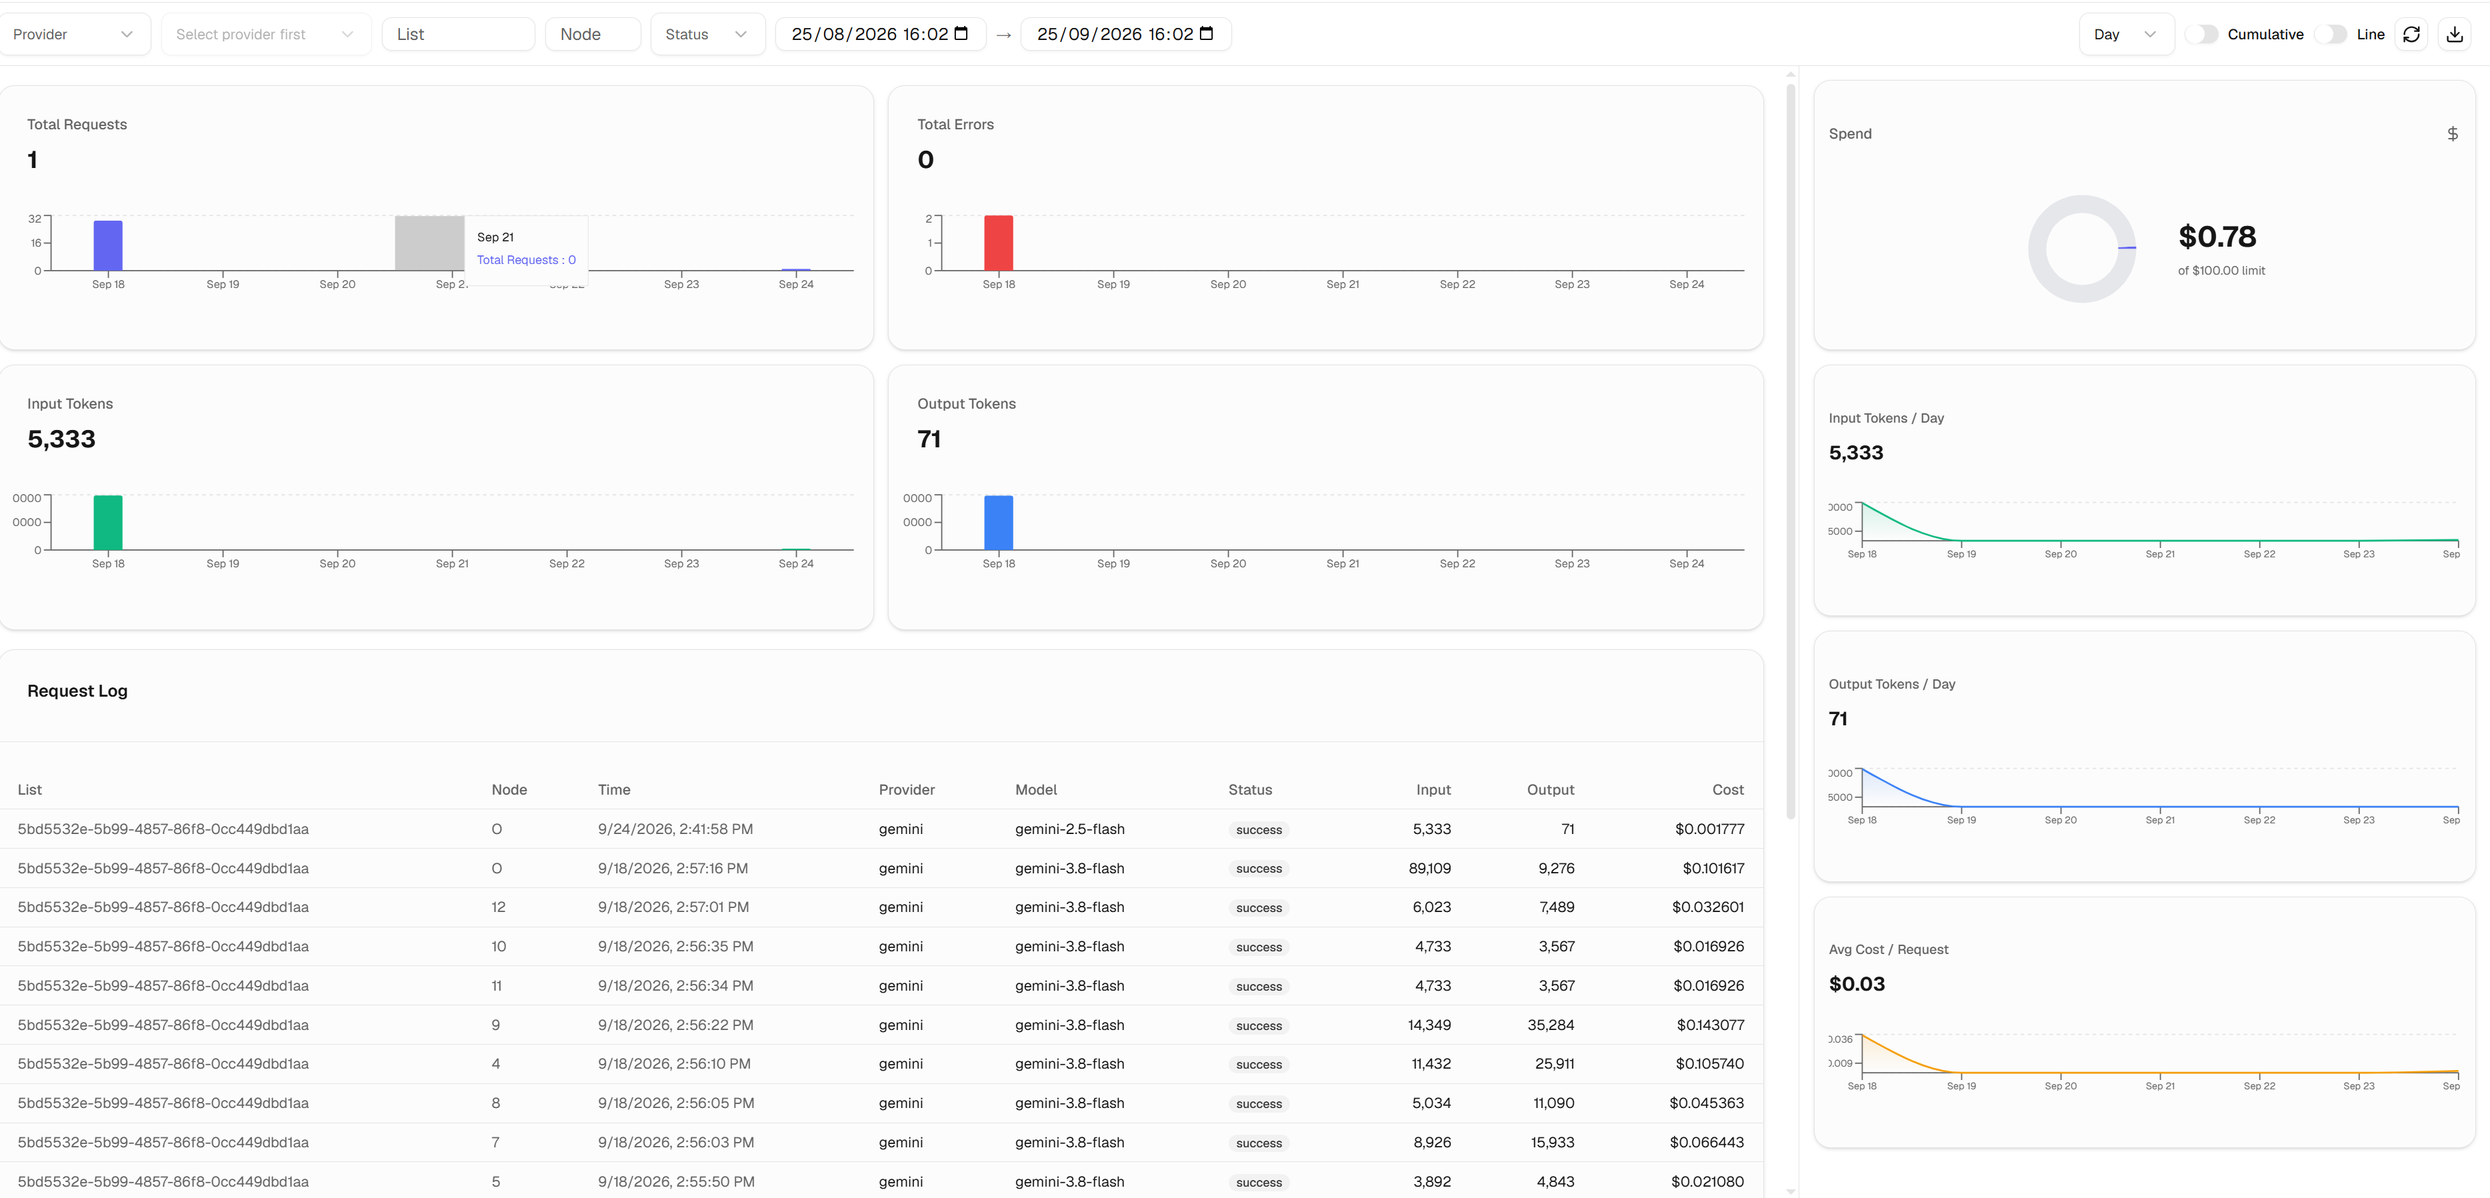Click the dollar sign icon in Spend card
This screenshot has height=1198, width=2490.
(x=2452, y=134)
